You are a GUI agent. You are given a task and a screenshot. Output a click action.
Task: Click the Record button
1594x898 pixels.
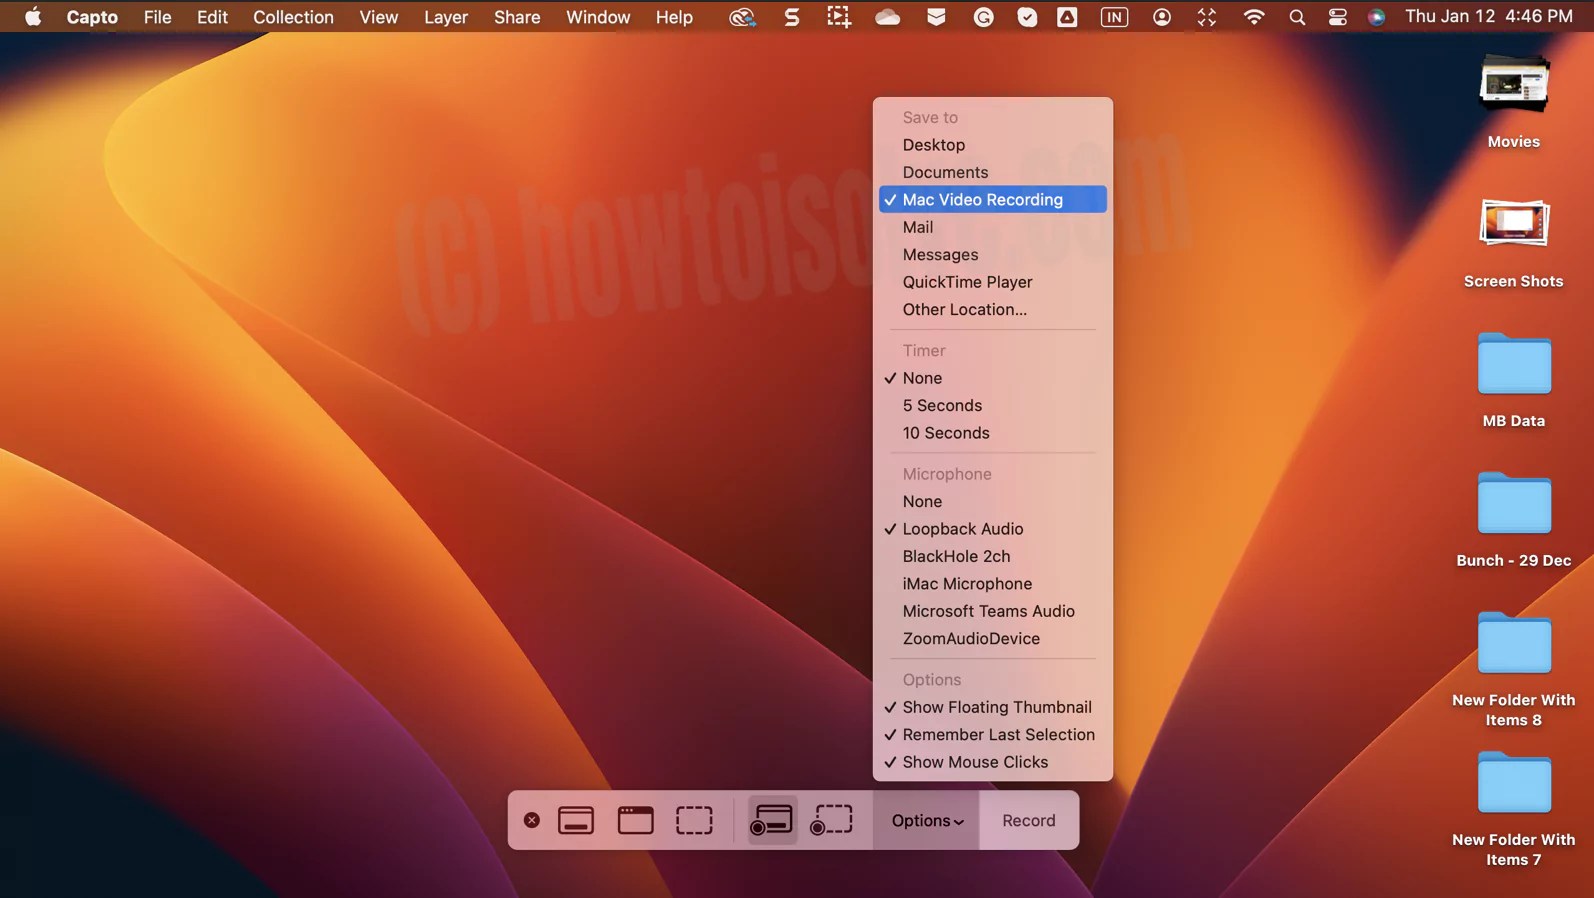coord(1029,820)
